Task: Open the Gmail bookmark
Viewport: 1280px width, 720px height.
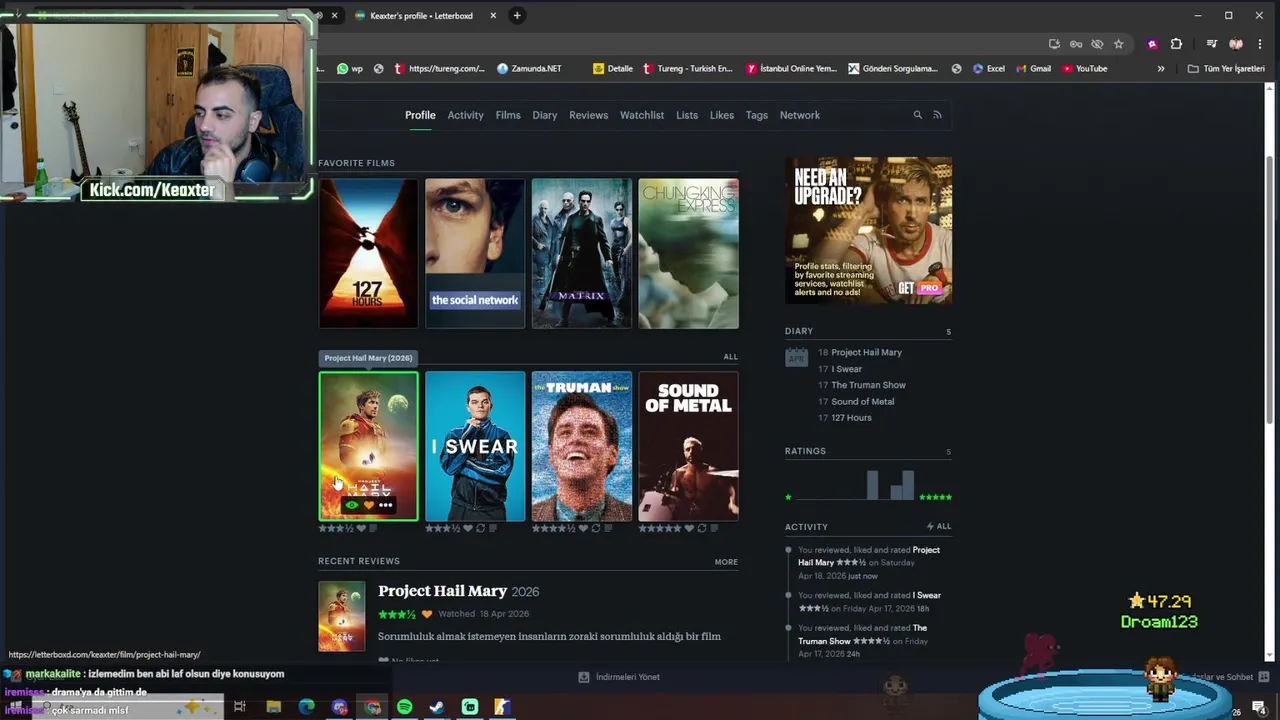Action: pyautogui.click(x=1033, y=69)
